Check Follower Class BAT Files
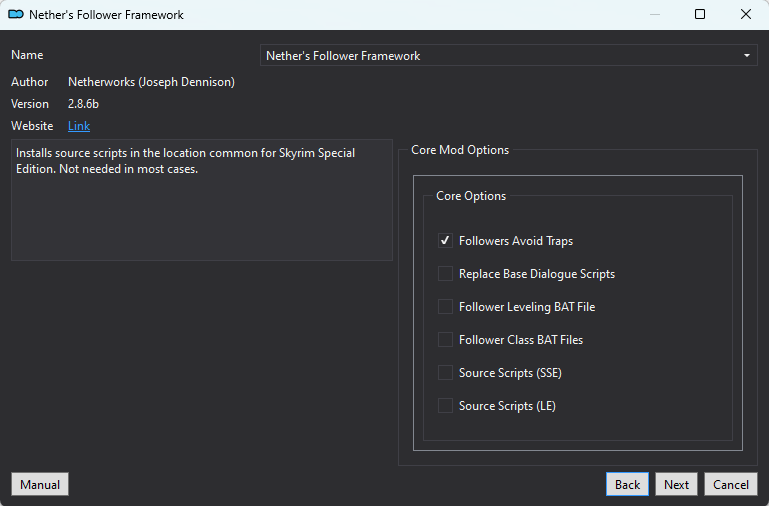 445,339
